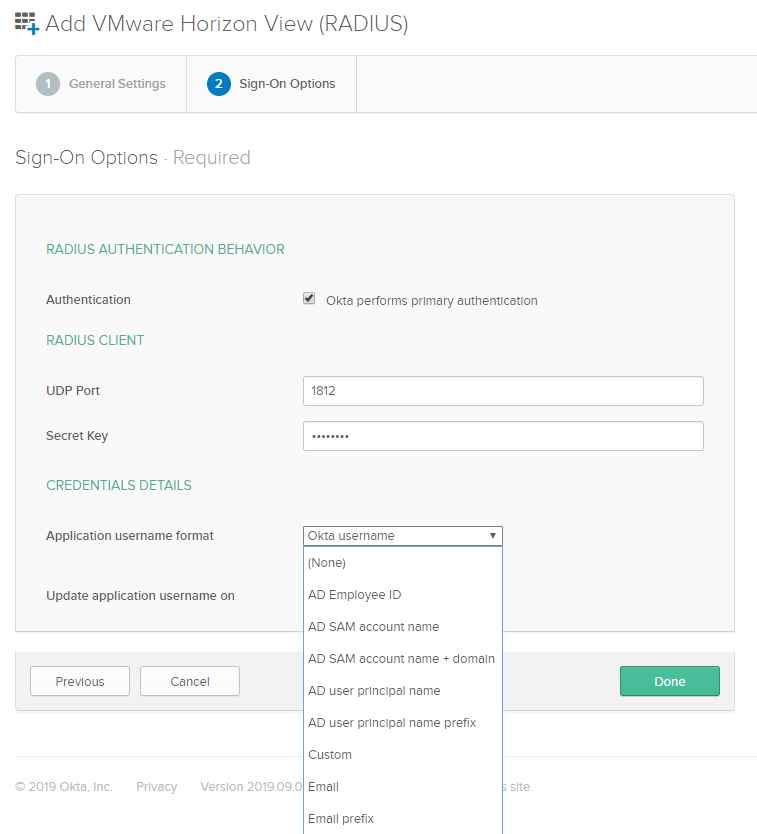Click the add application grid icon

27,23
